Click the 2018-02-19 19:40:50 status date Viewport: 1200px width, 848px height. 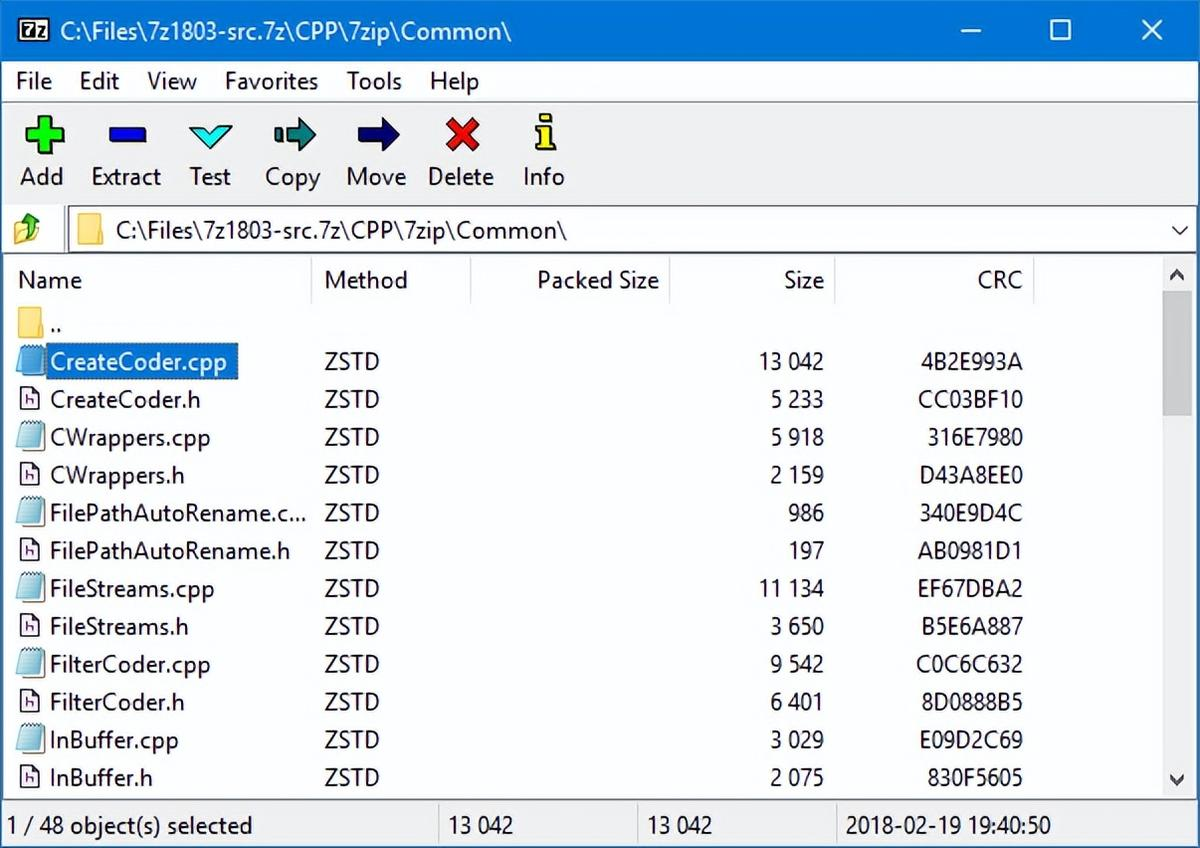947,826
